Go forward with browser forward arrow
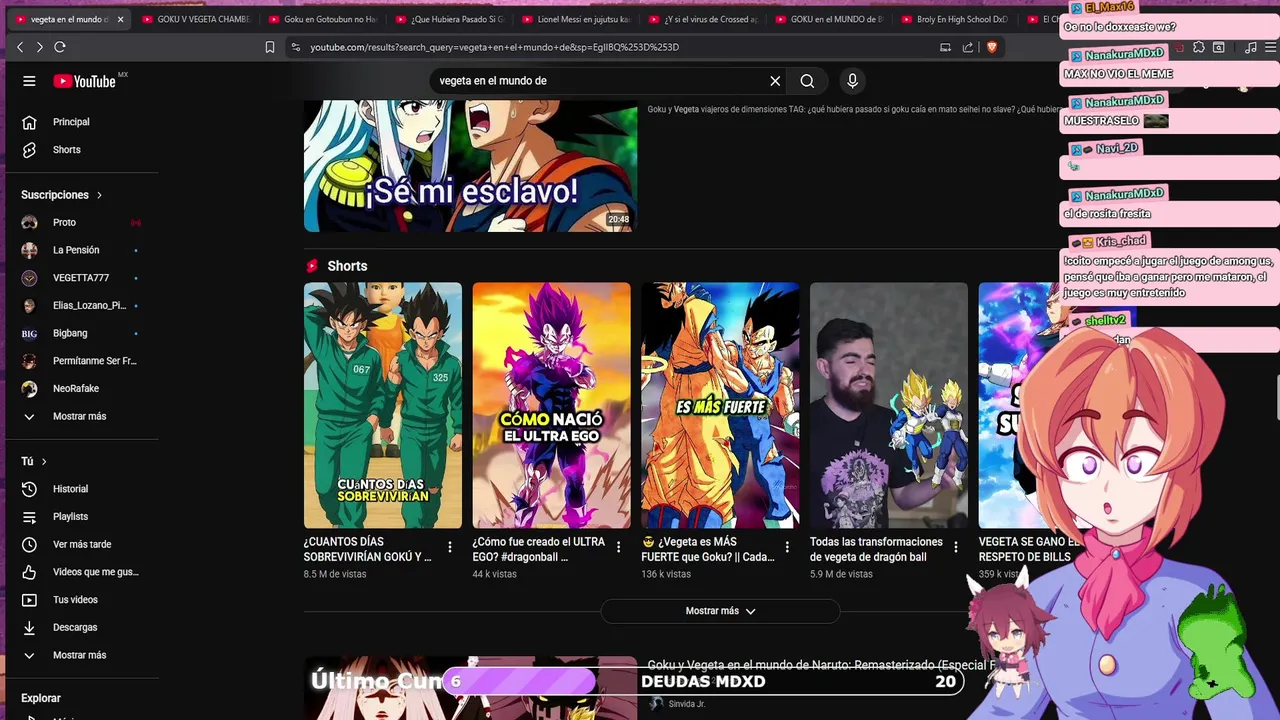This screenshot has height=720, width=1280. (40, 47)
